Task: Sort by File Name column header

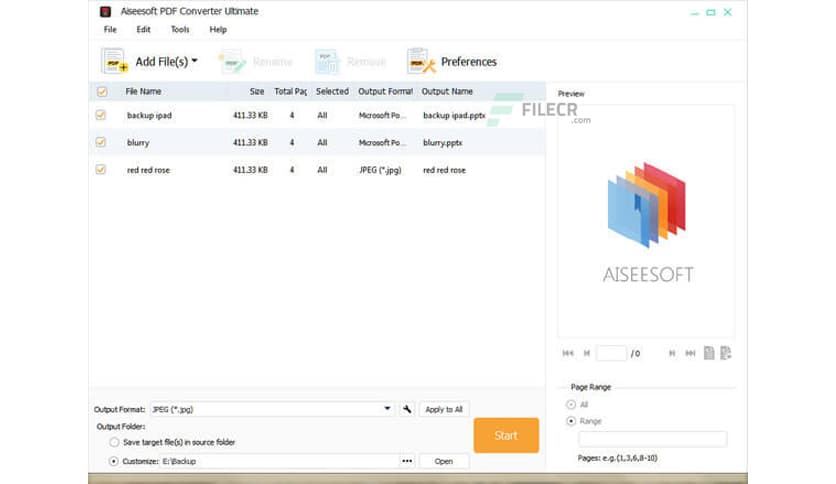Action: point(143,91)
